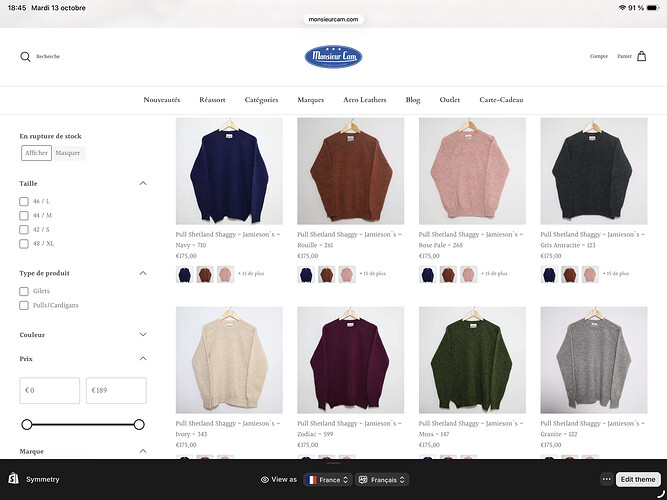This screenshot has width=667, height=500.
Task: Collapse the Taille filter section
Action: 143,183
